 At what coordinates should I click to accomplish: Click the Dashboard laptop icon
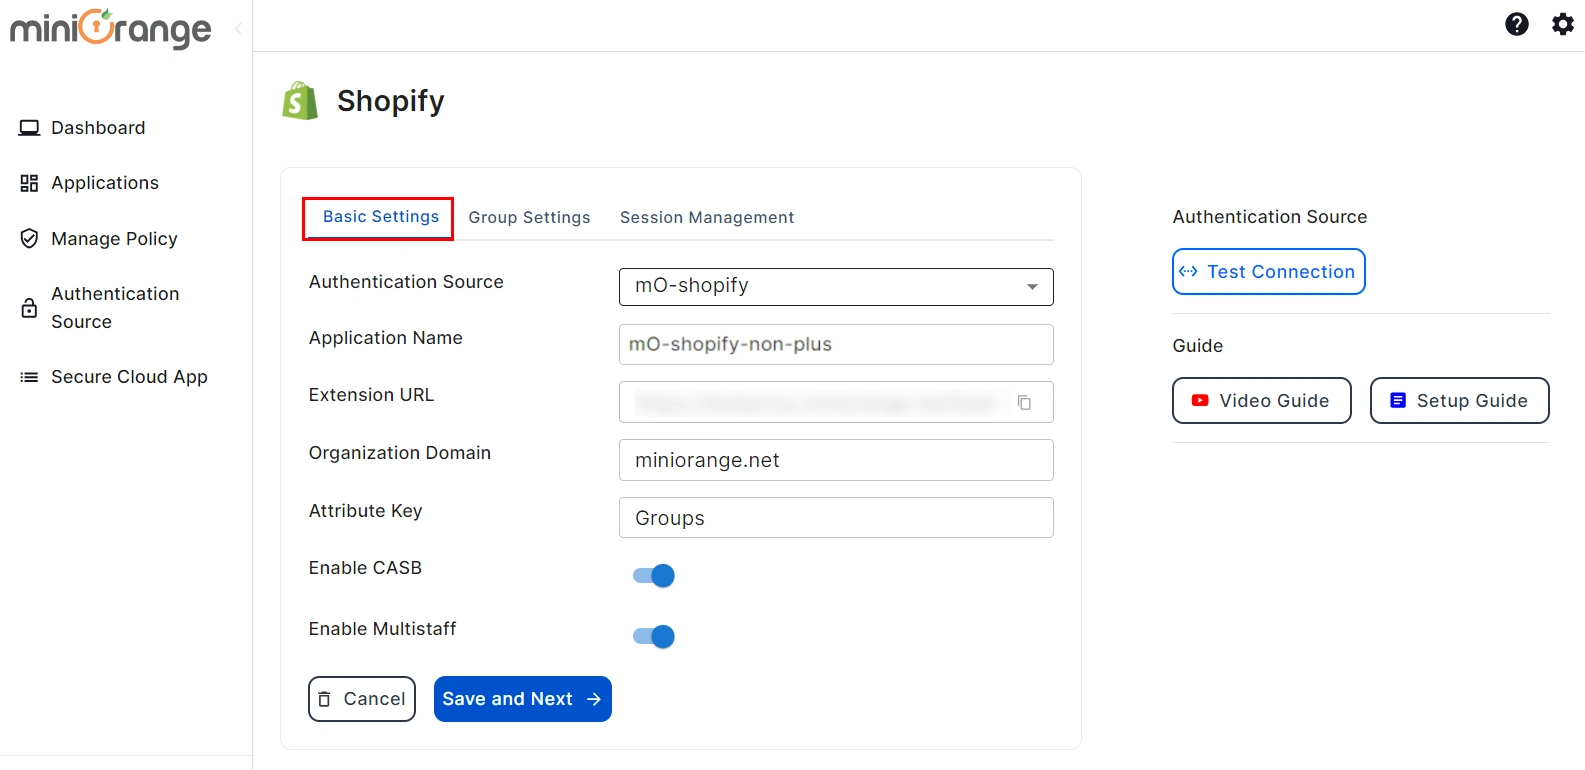[x=30, y=128]
